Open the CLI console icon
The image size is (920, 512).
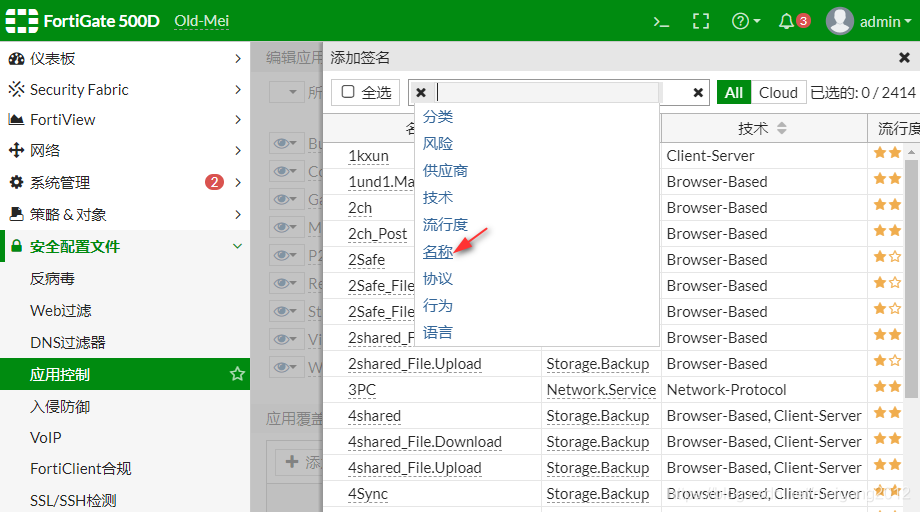pyautogui.click(x=661, y=22)
